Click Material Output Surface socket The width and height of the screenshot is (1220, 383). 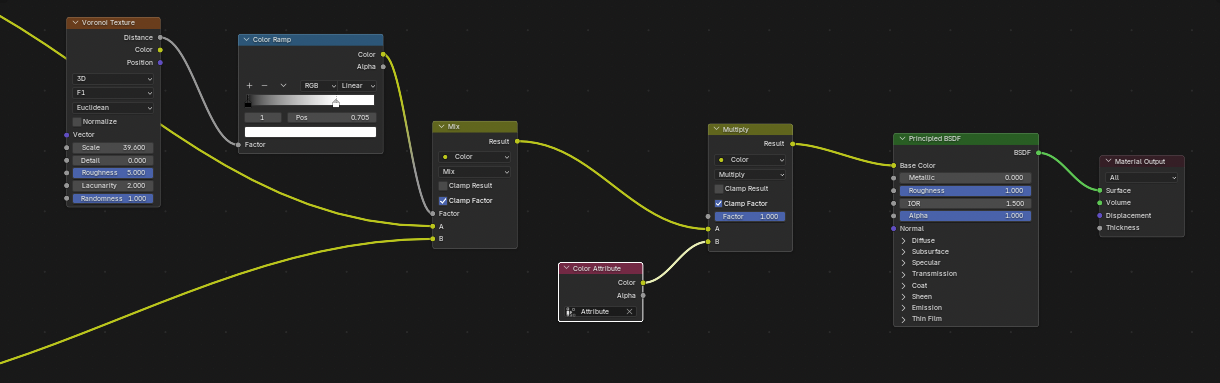click(1100, 190)
